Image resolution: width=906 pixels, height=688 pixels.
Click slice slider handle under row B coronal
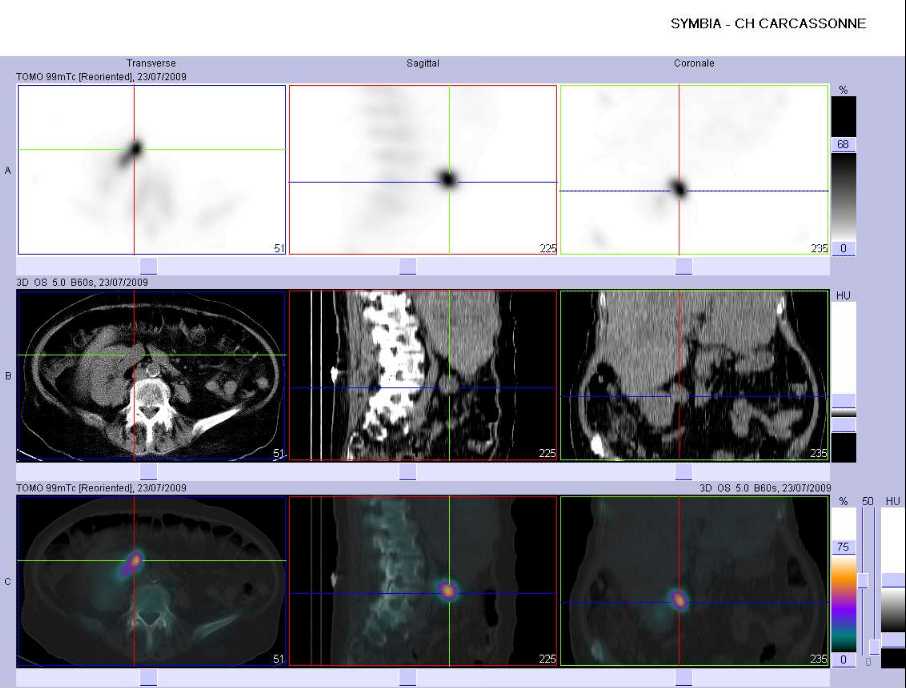click(x=684, y=472)
